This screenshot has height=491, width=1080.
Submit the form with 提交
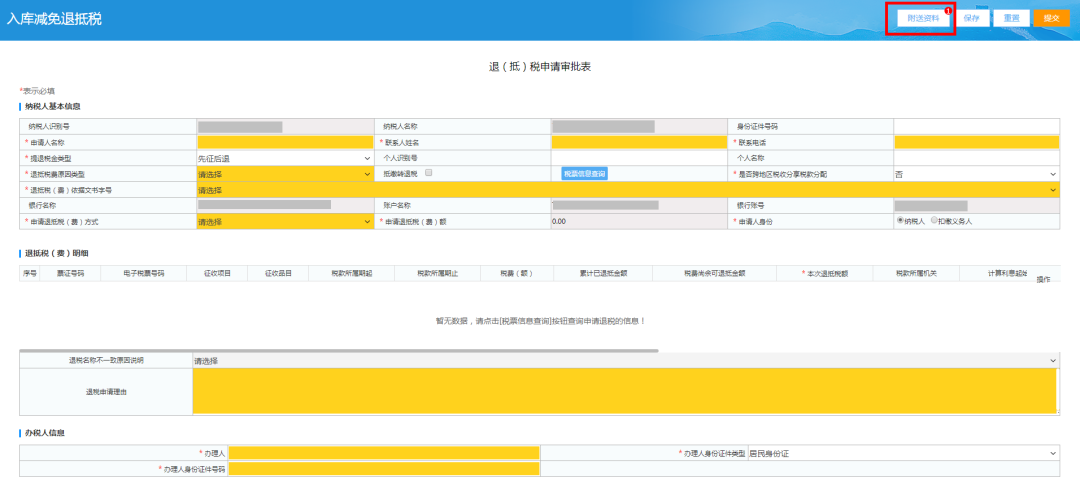coord(1050,18)
